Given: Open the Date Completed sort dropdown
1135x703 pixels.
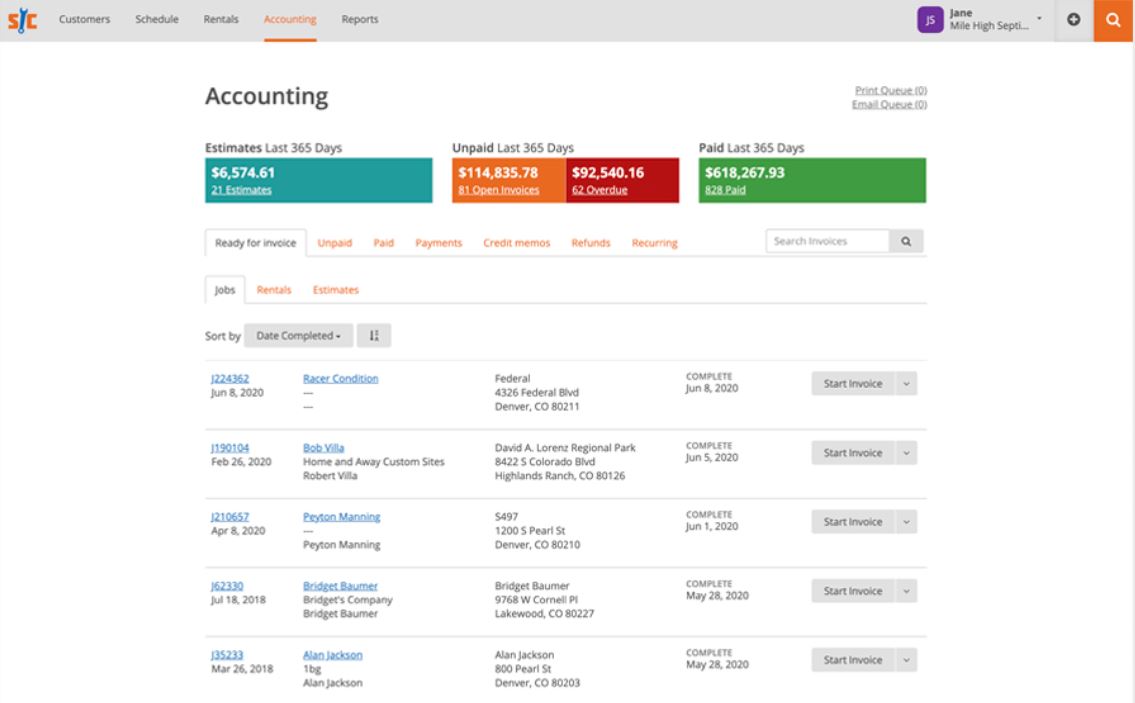Looking at the screenshot, I should pos(298,335).
